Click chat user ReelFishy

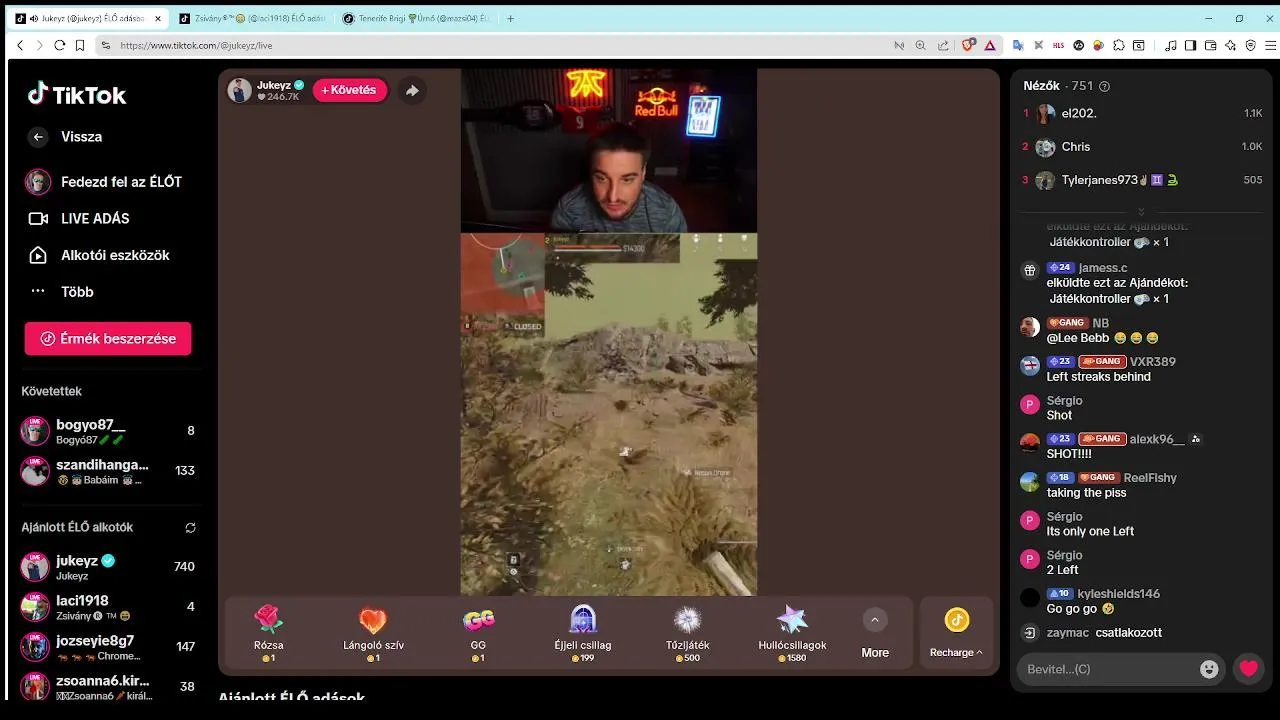1150,478
